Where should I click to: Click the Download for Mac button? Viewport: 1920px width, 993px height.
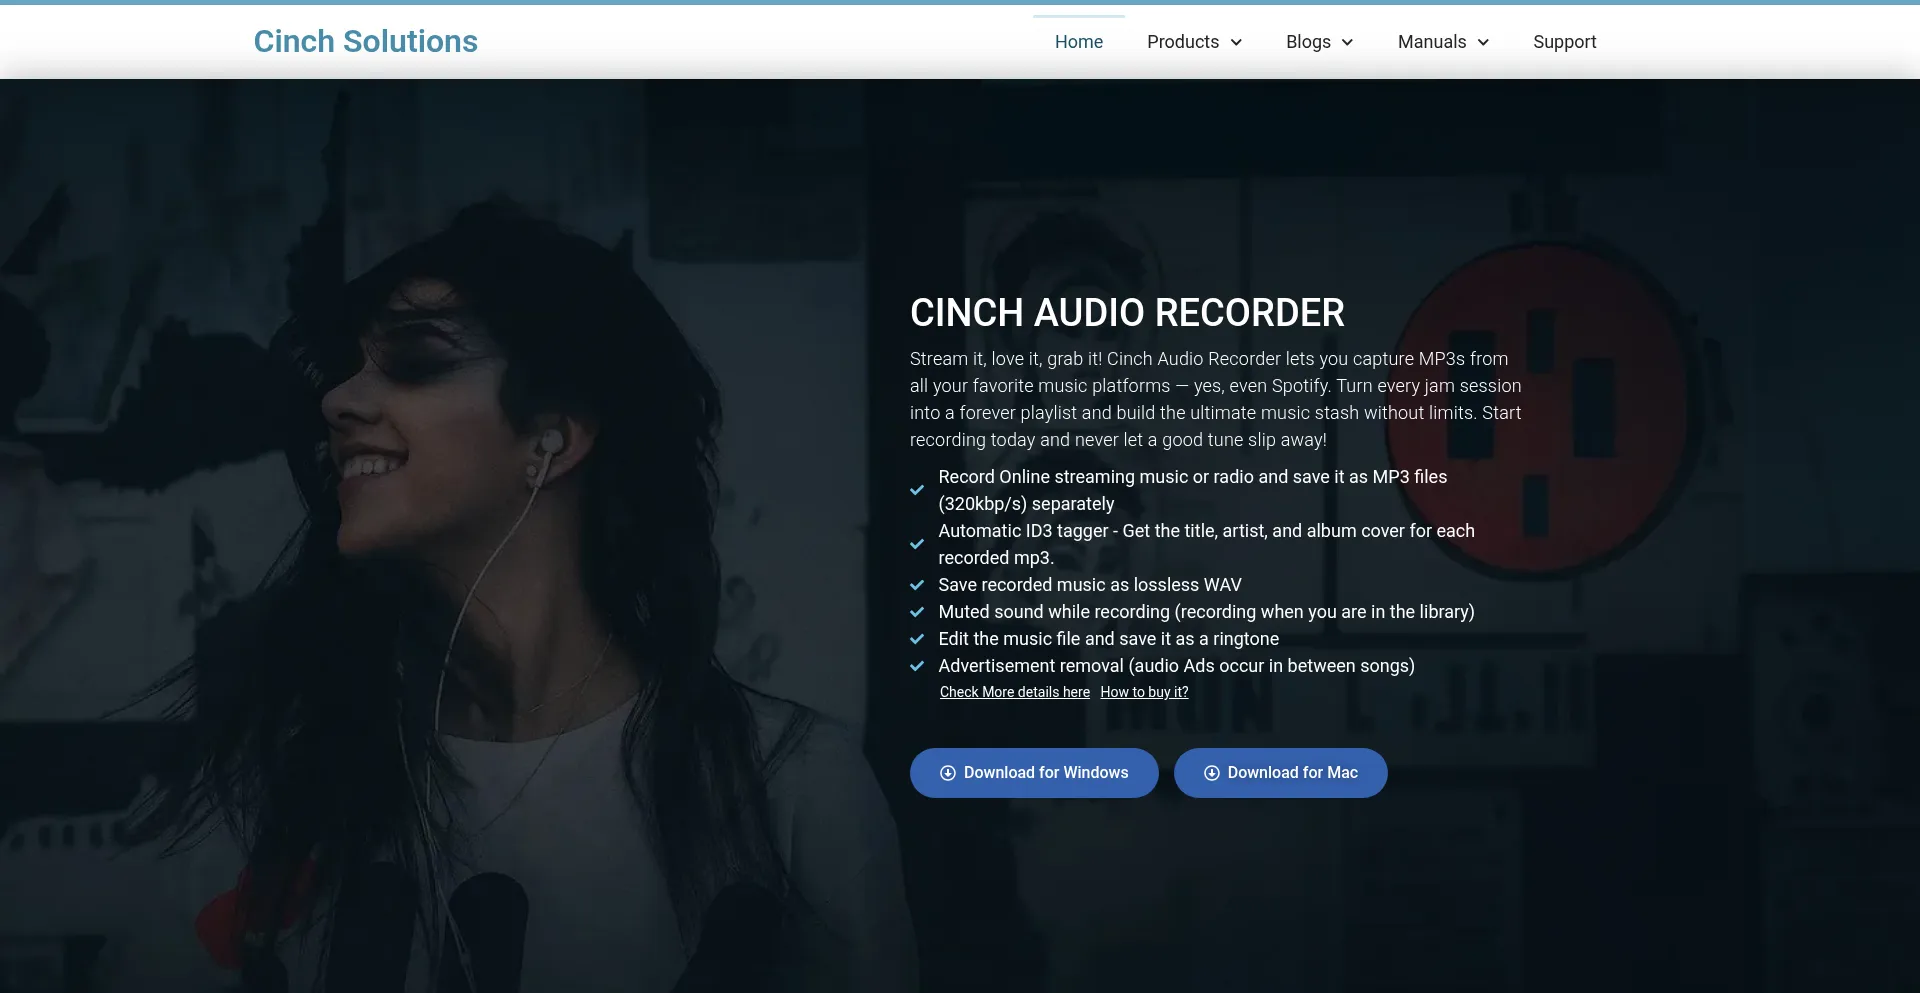point(1280,773)
